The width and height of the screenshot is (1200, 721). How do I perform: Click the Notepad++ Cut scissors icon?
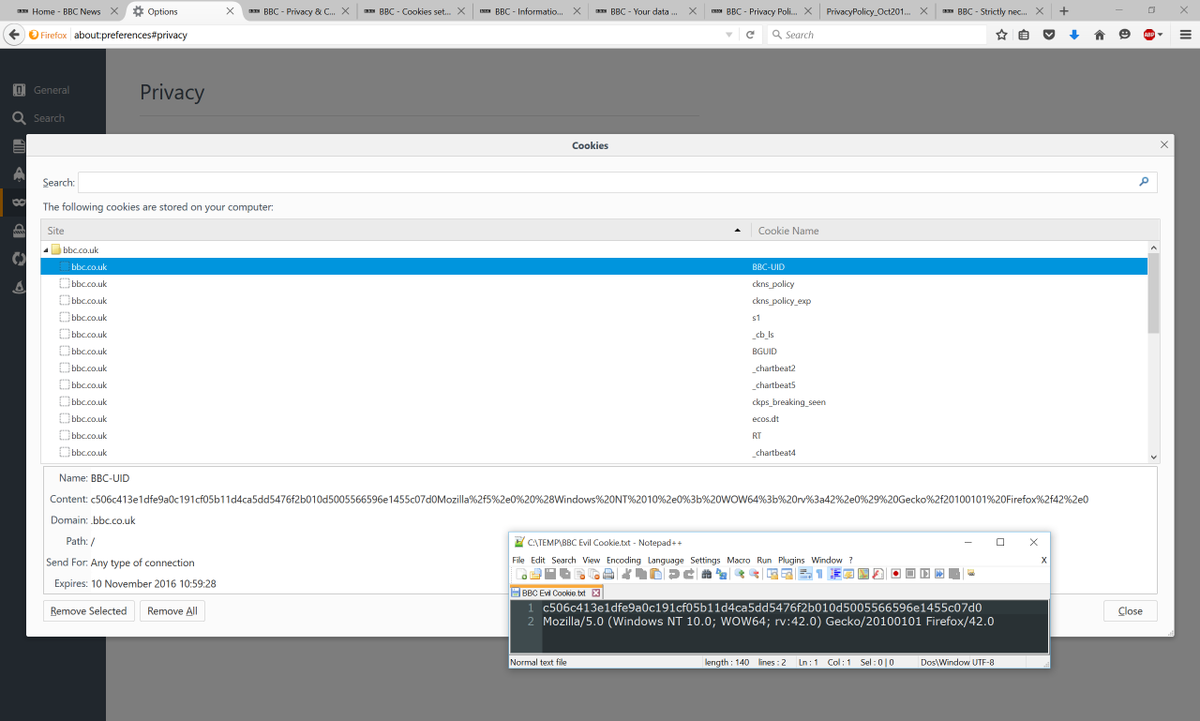pyautogui.click(x=626, y=574)
